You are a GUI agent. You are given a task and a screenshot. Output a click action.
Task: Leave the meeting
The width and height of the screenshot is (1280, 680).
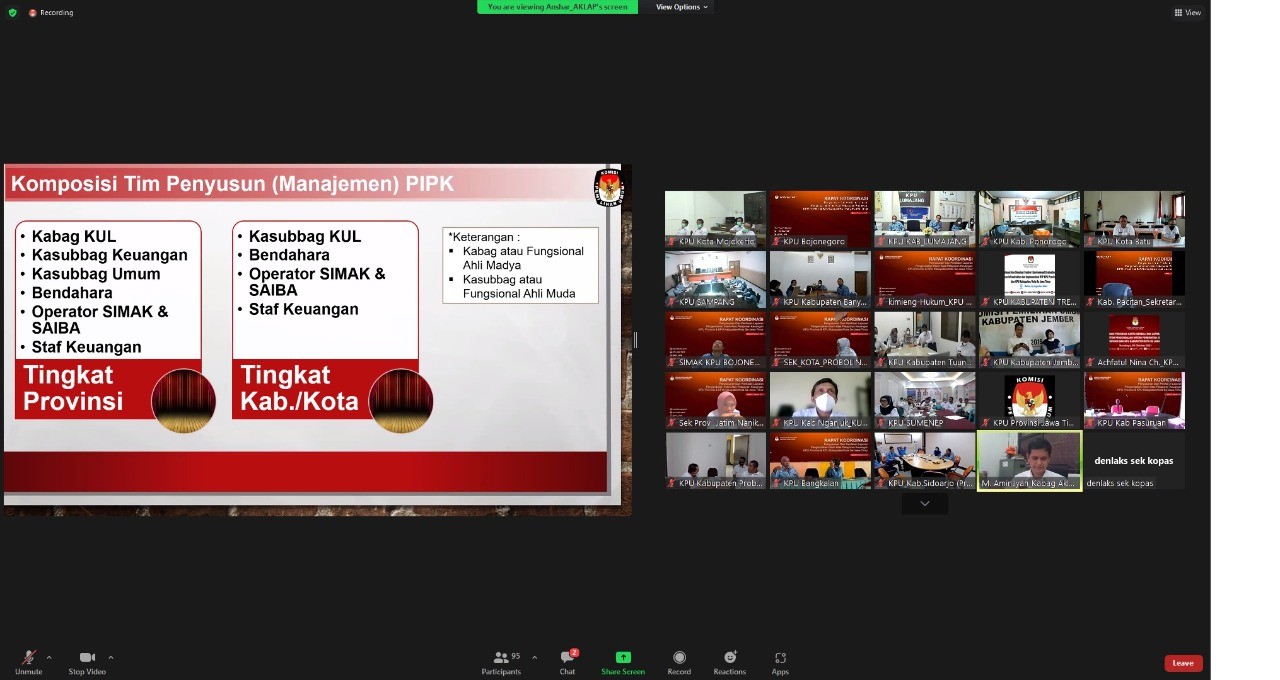(x=1183, y=663)
